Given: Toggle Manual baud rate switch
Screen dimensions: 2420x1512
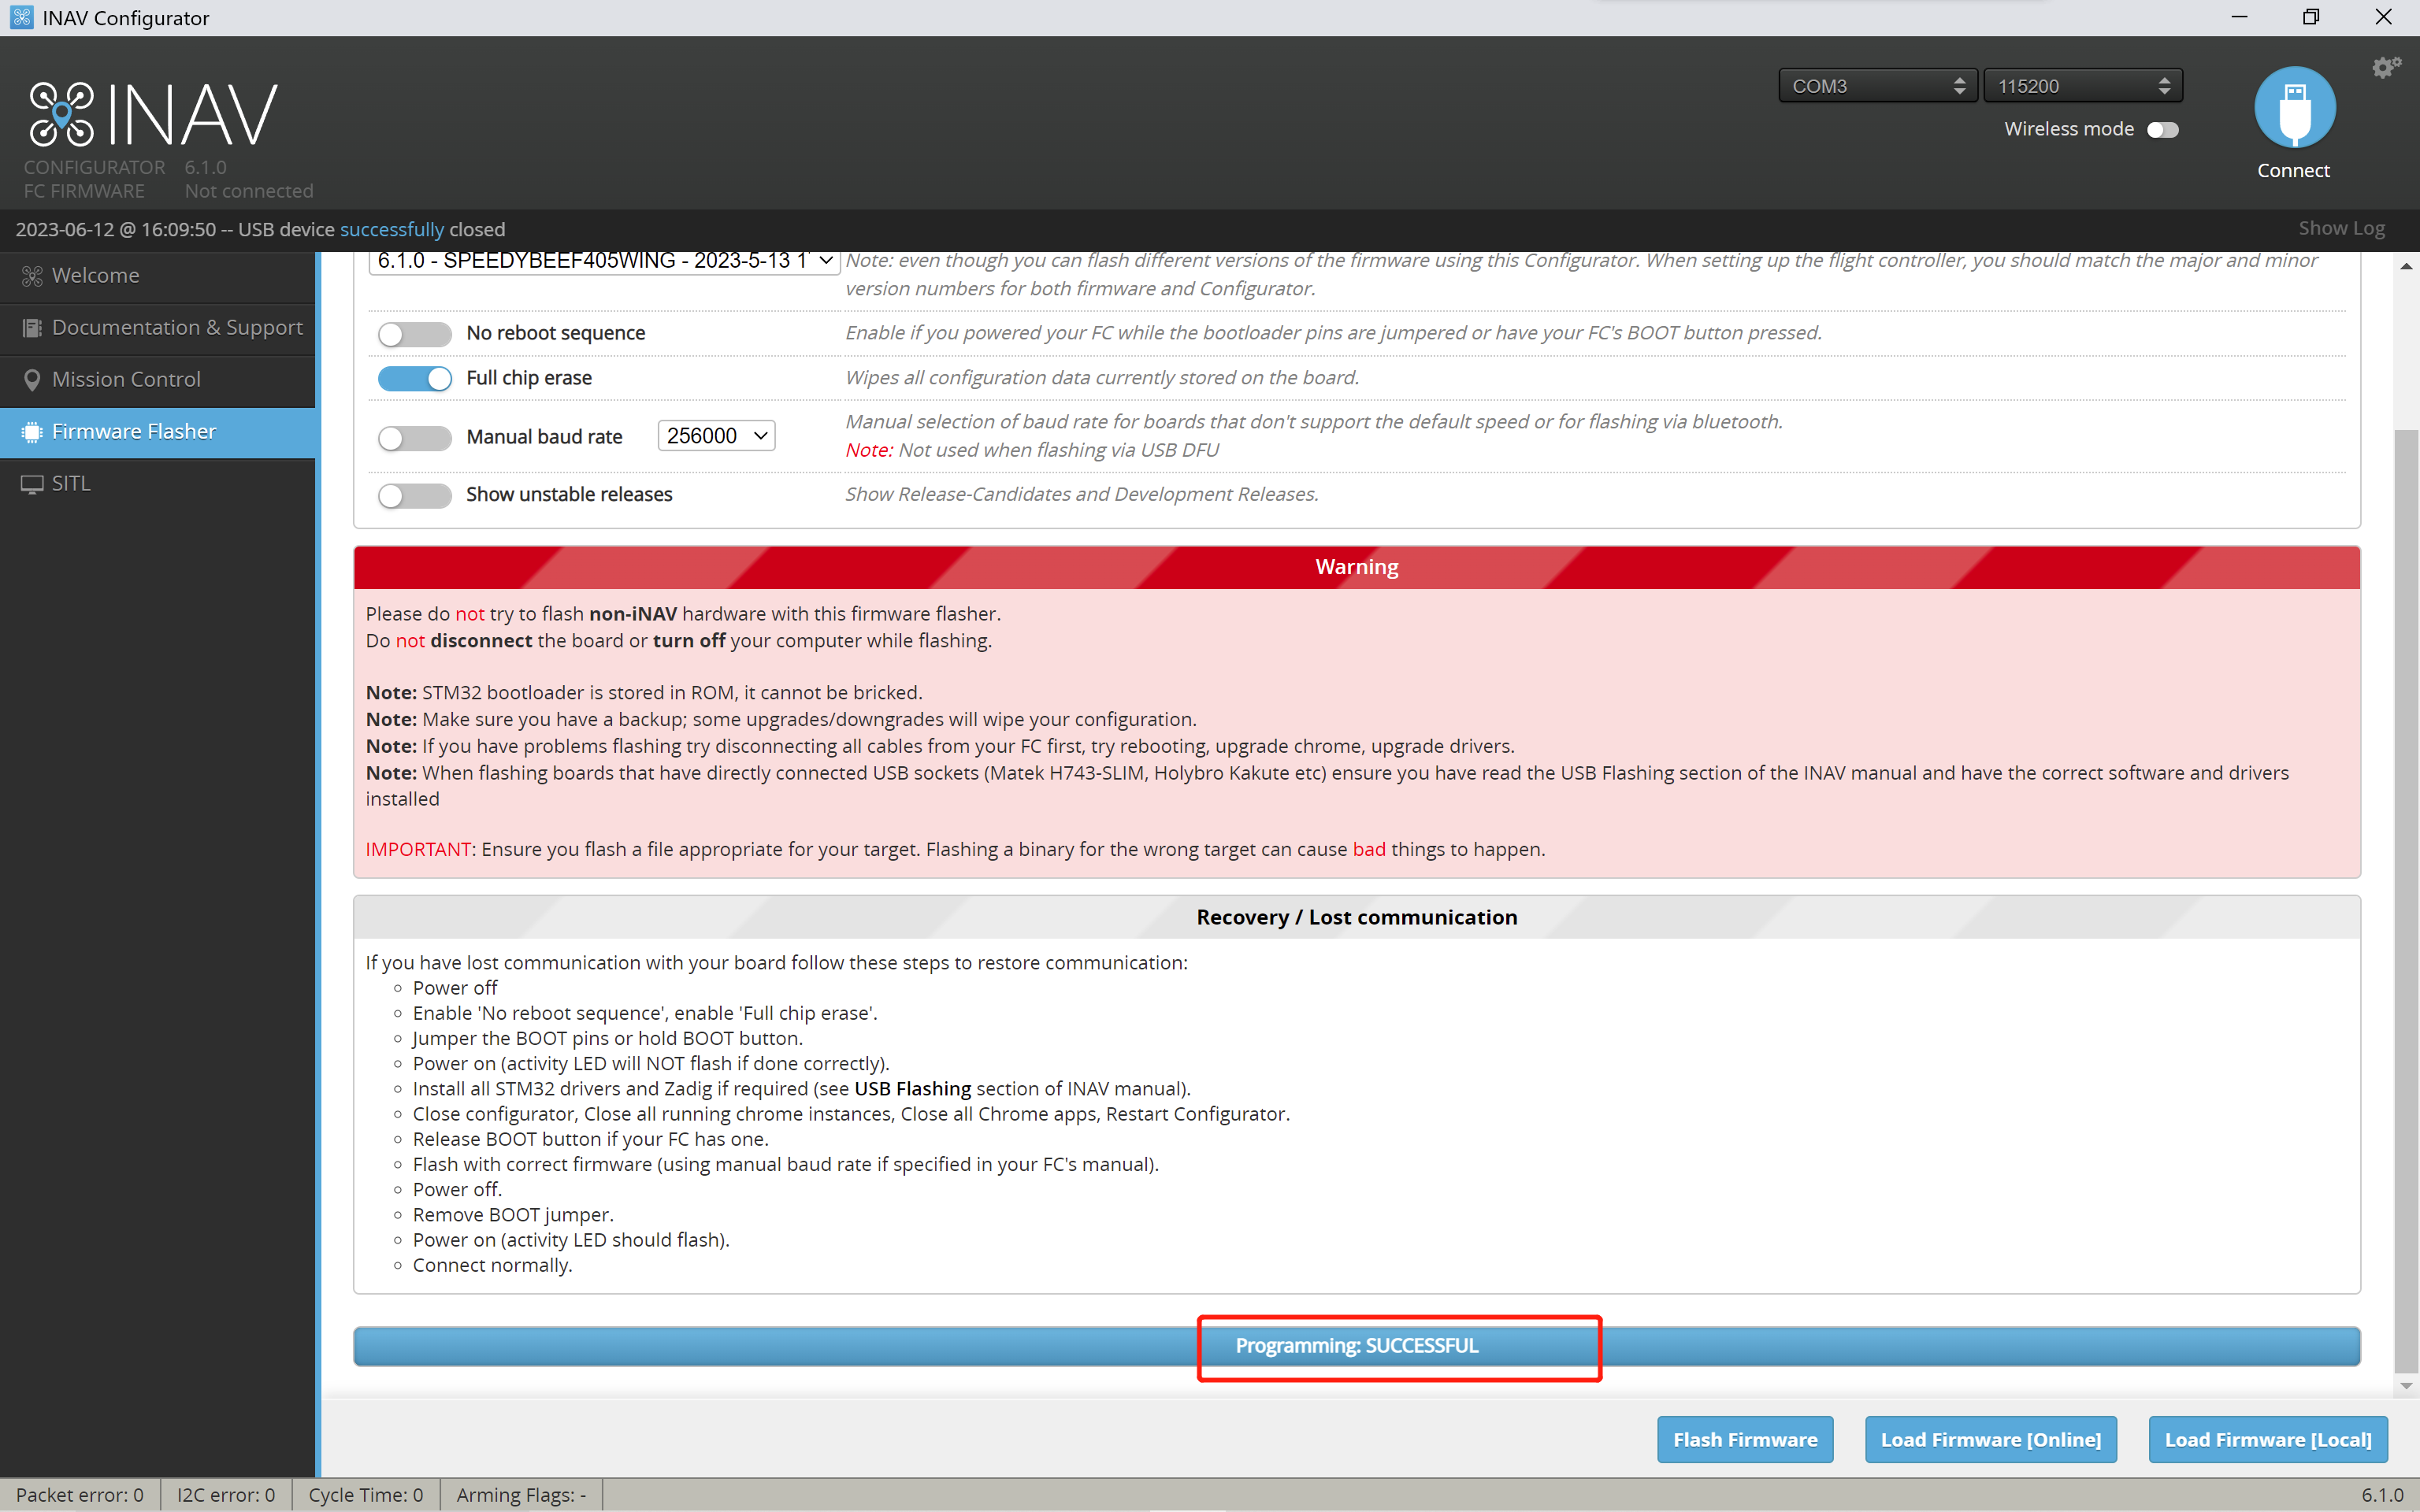Looking at the screenshot, I should click(x=414, y=438).
